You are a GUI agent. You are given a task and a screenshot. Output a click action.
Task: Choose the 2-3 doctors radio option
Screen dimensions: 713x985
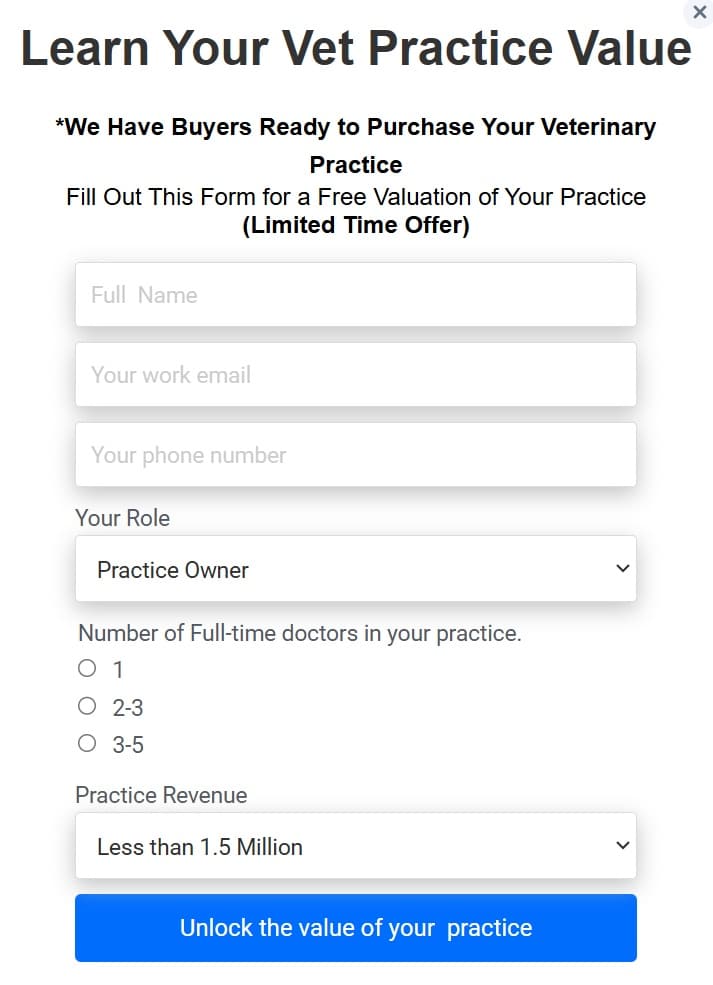pyautogui.click(x=87, y=706)
